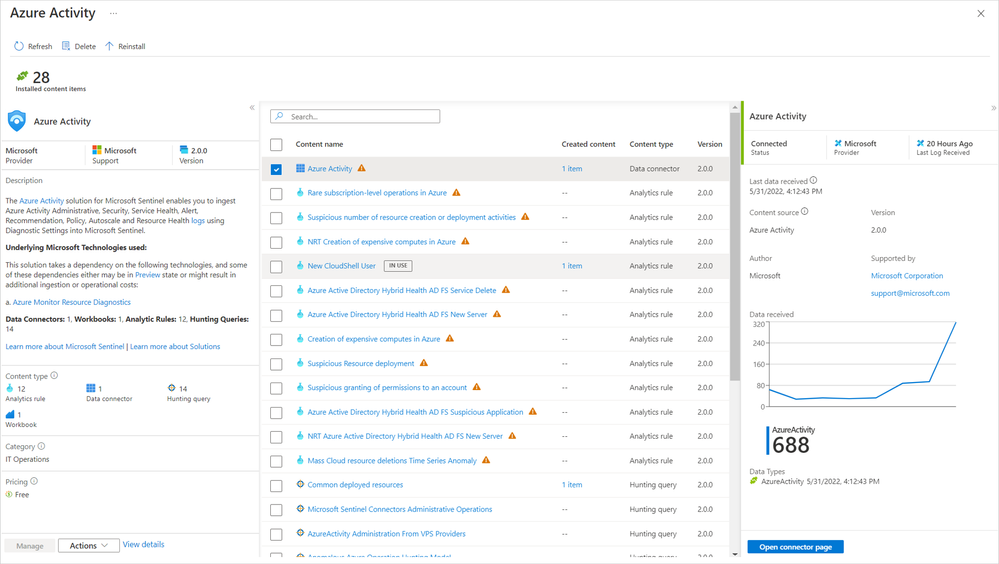The height and width of the screenshot is (564, 999).
Task: Open the Azure Monitor Resource Diagnostics link
Action: [72, 302]
